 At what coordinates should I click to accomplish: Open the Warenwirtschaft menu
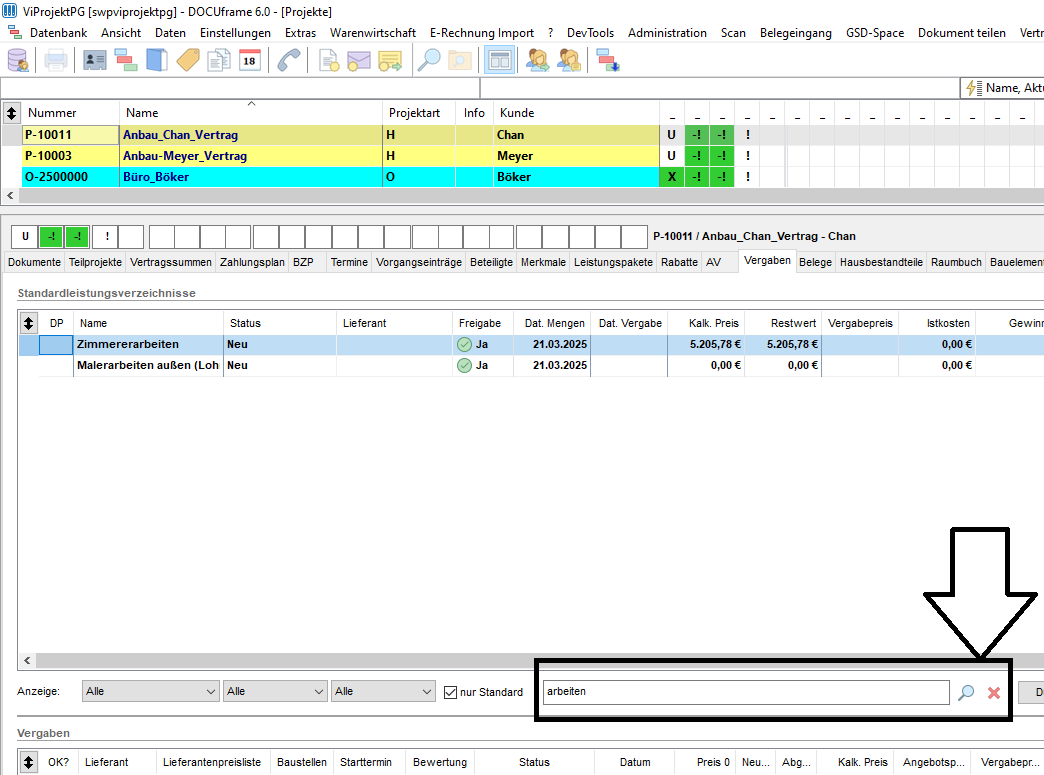pyautogui.click(x=373, y=33)
